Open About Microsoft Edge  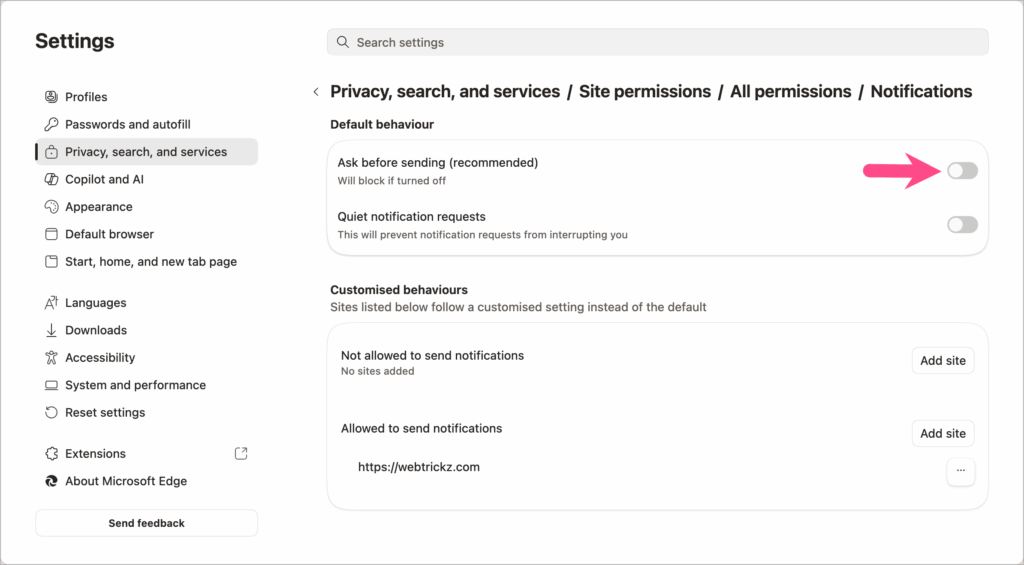[147, 481]
